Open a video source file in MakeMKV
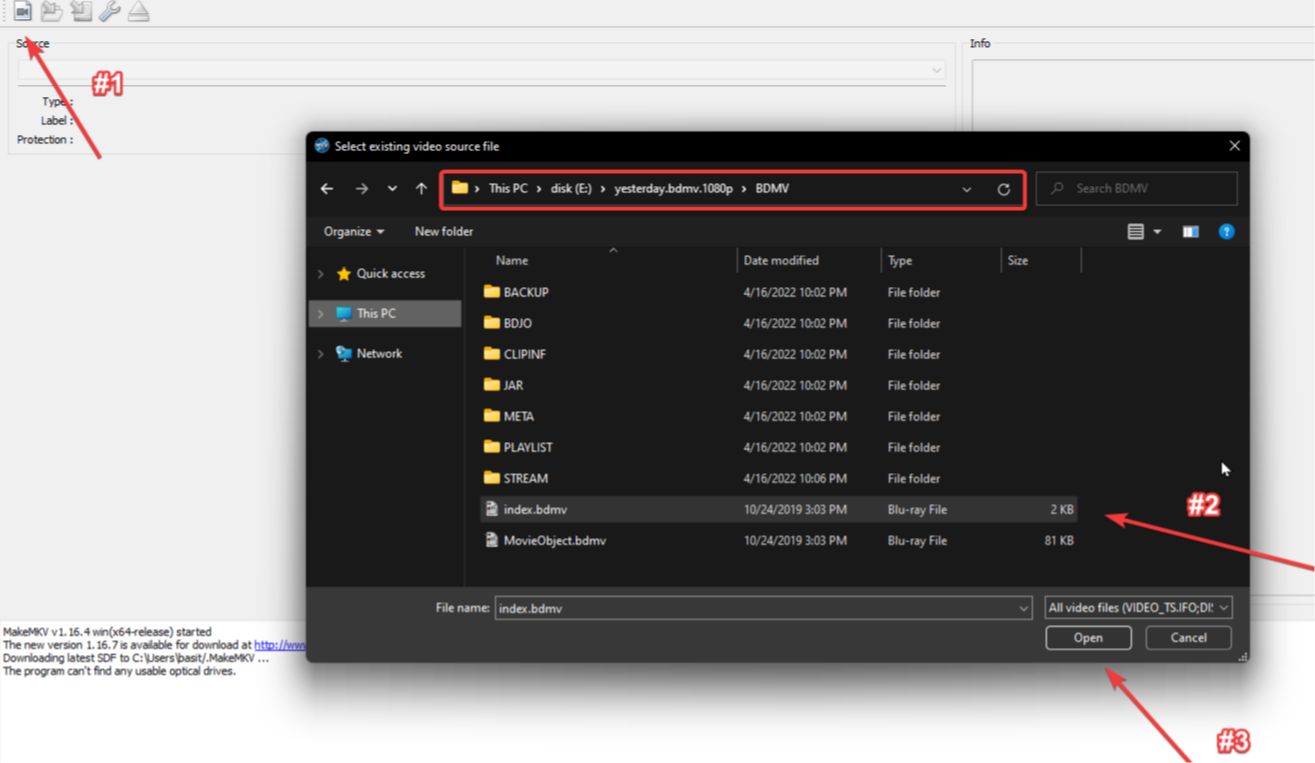 22,11
